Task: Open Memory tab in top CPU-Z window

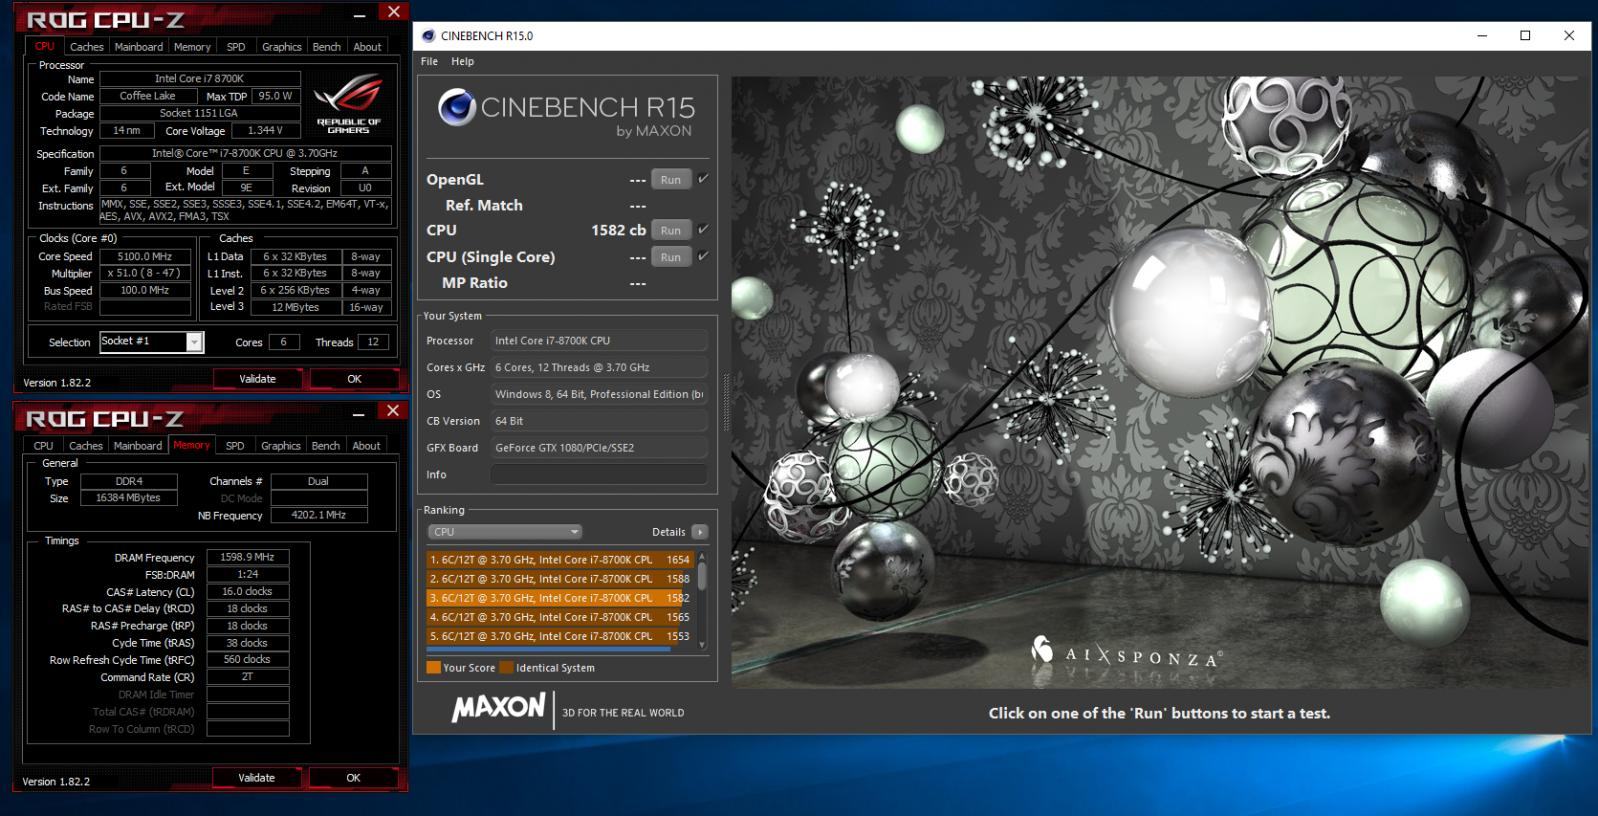Action: click(x=192, y=47)
